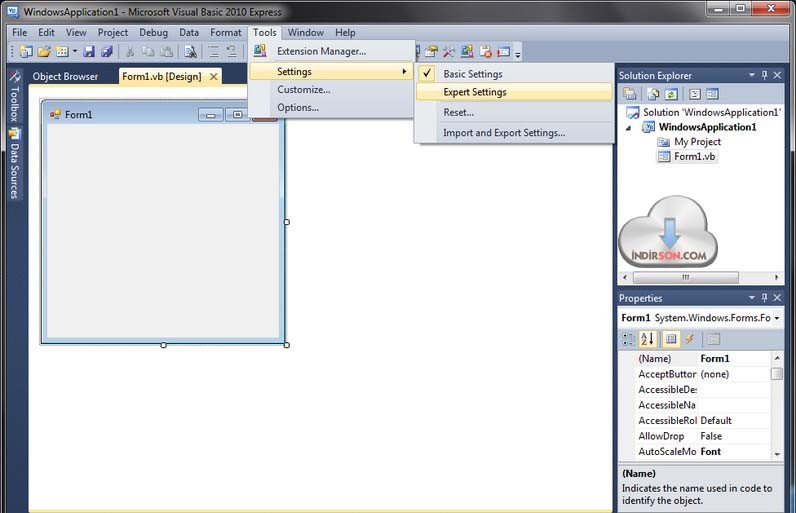Open the Help menu
Image resolution: width=796 pixels, height=513 pixels.
tap(345, 32)
